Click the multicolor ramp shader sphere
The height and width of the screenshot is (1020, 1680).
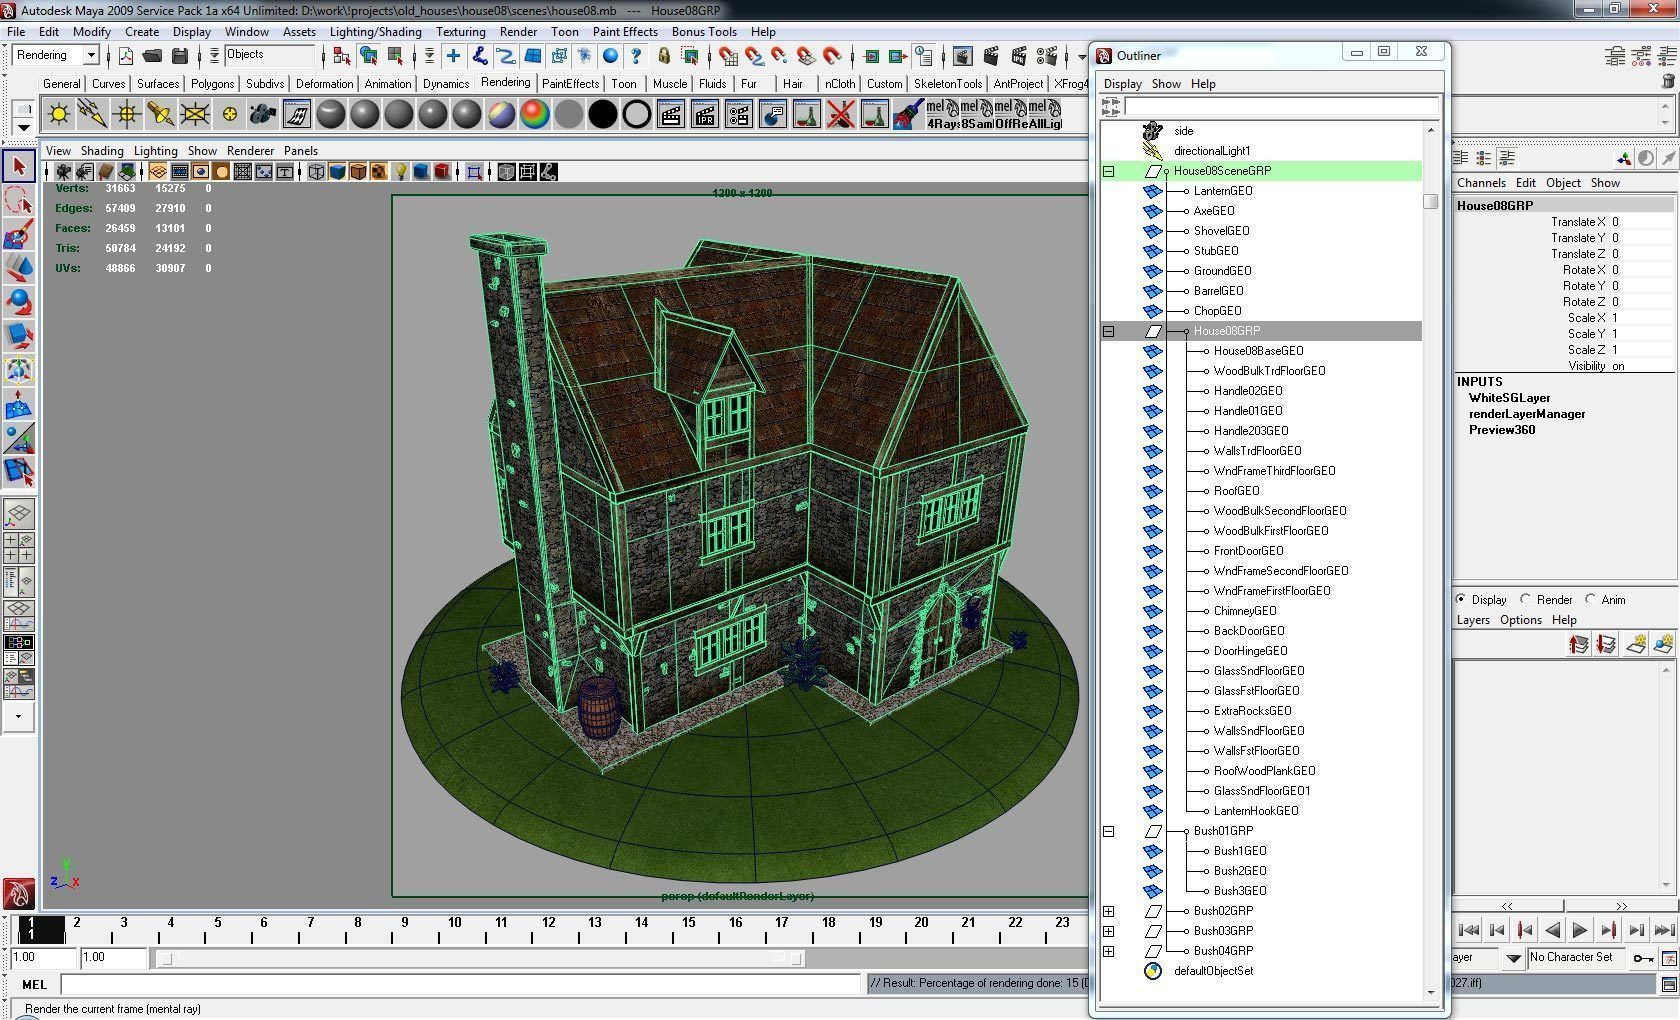click(535, 115)
